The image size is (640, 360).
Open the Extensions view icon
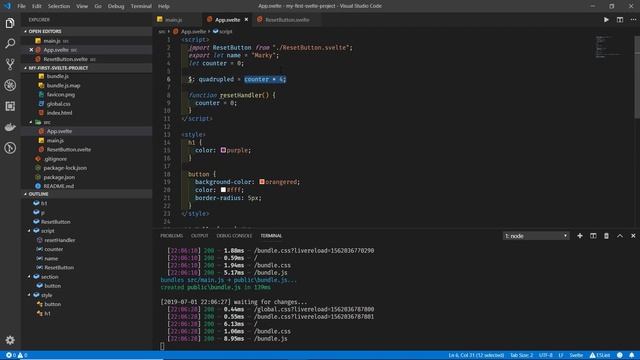10,106
